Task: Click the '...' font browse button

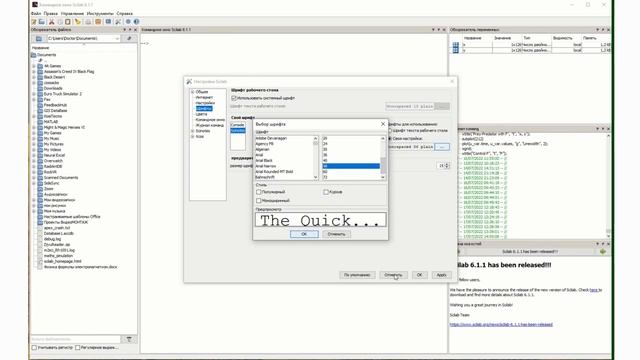Action: click(x=442, y=147)
